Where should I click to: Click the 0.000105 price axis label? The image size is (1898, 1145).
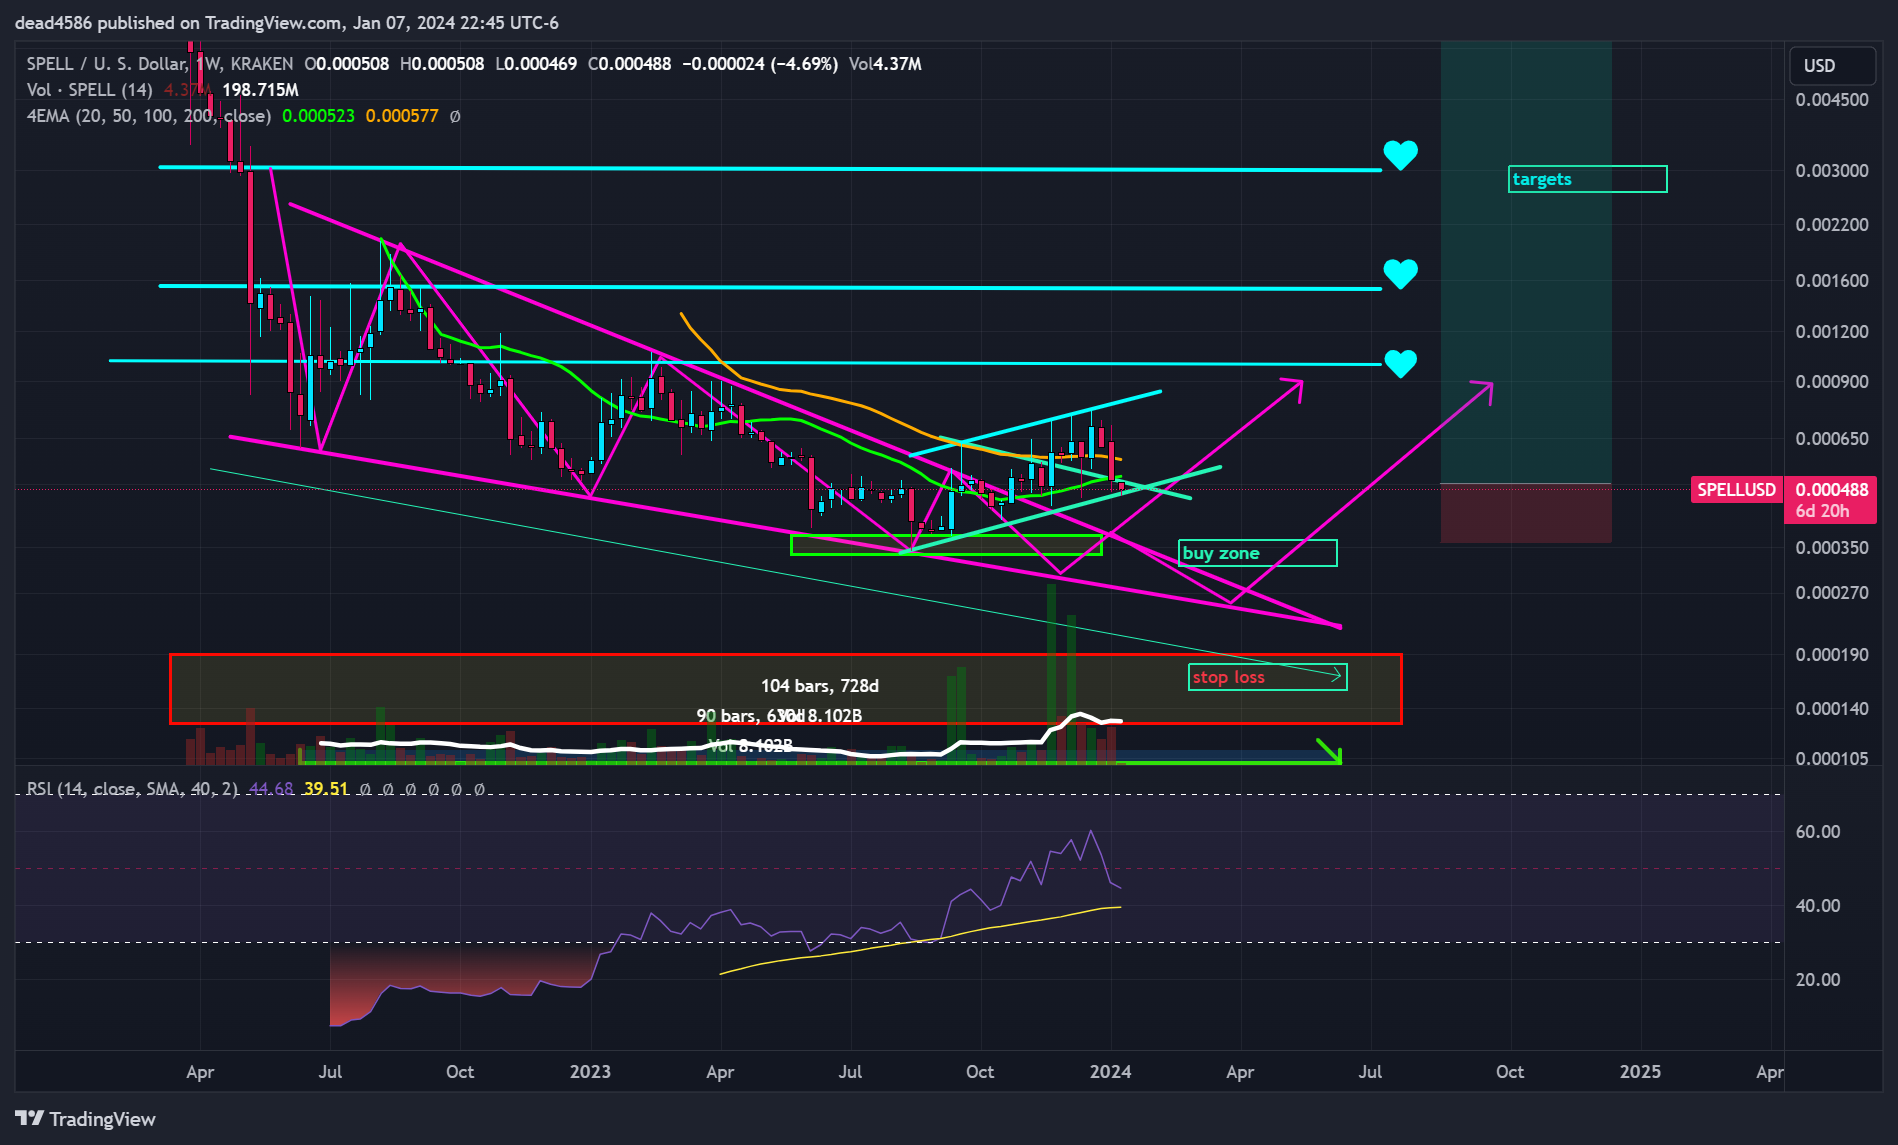coord(1832,759)
